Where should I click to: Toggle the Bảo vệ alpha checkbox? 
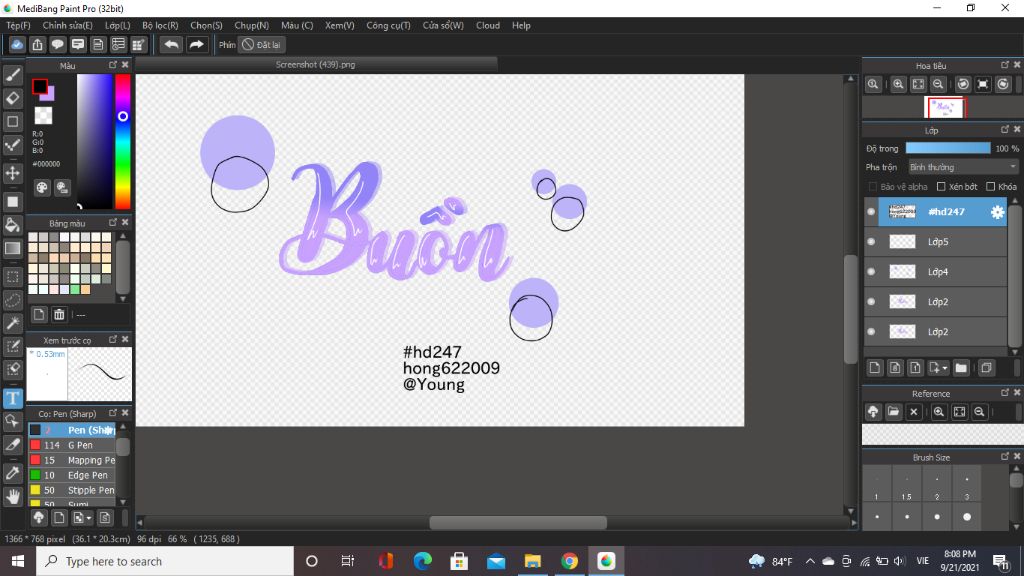pos(872,187)
